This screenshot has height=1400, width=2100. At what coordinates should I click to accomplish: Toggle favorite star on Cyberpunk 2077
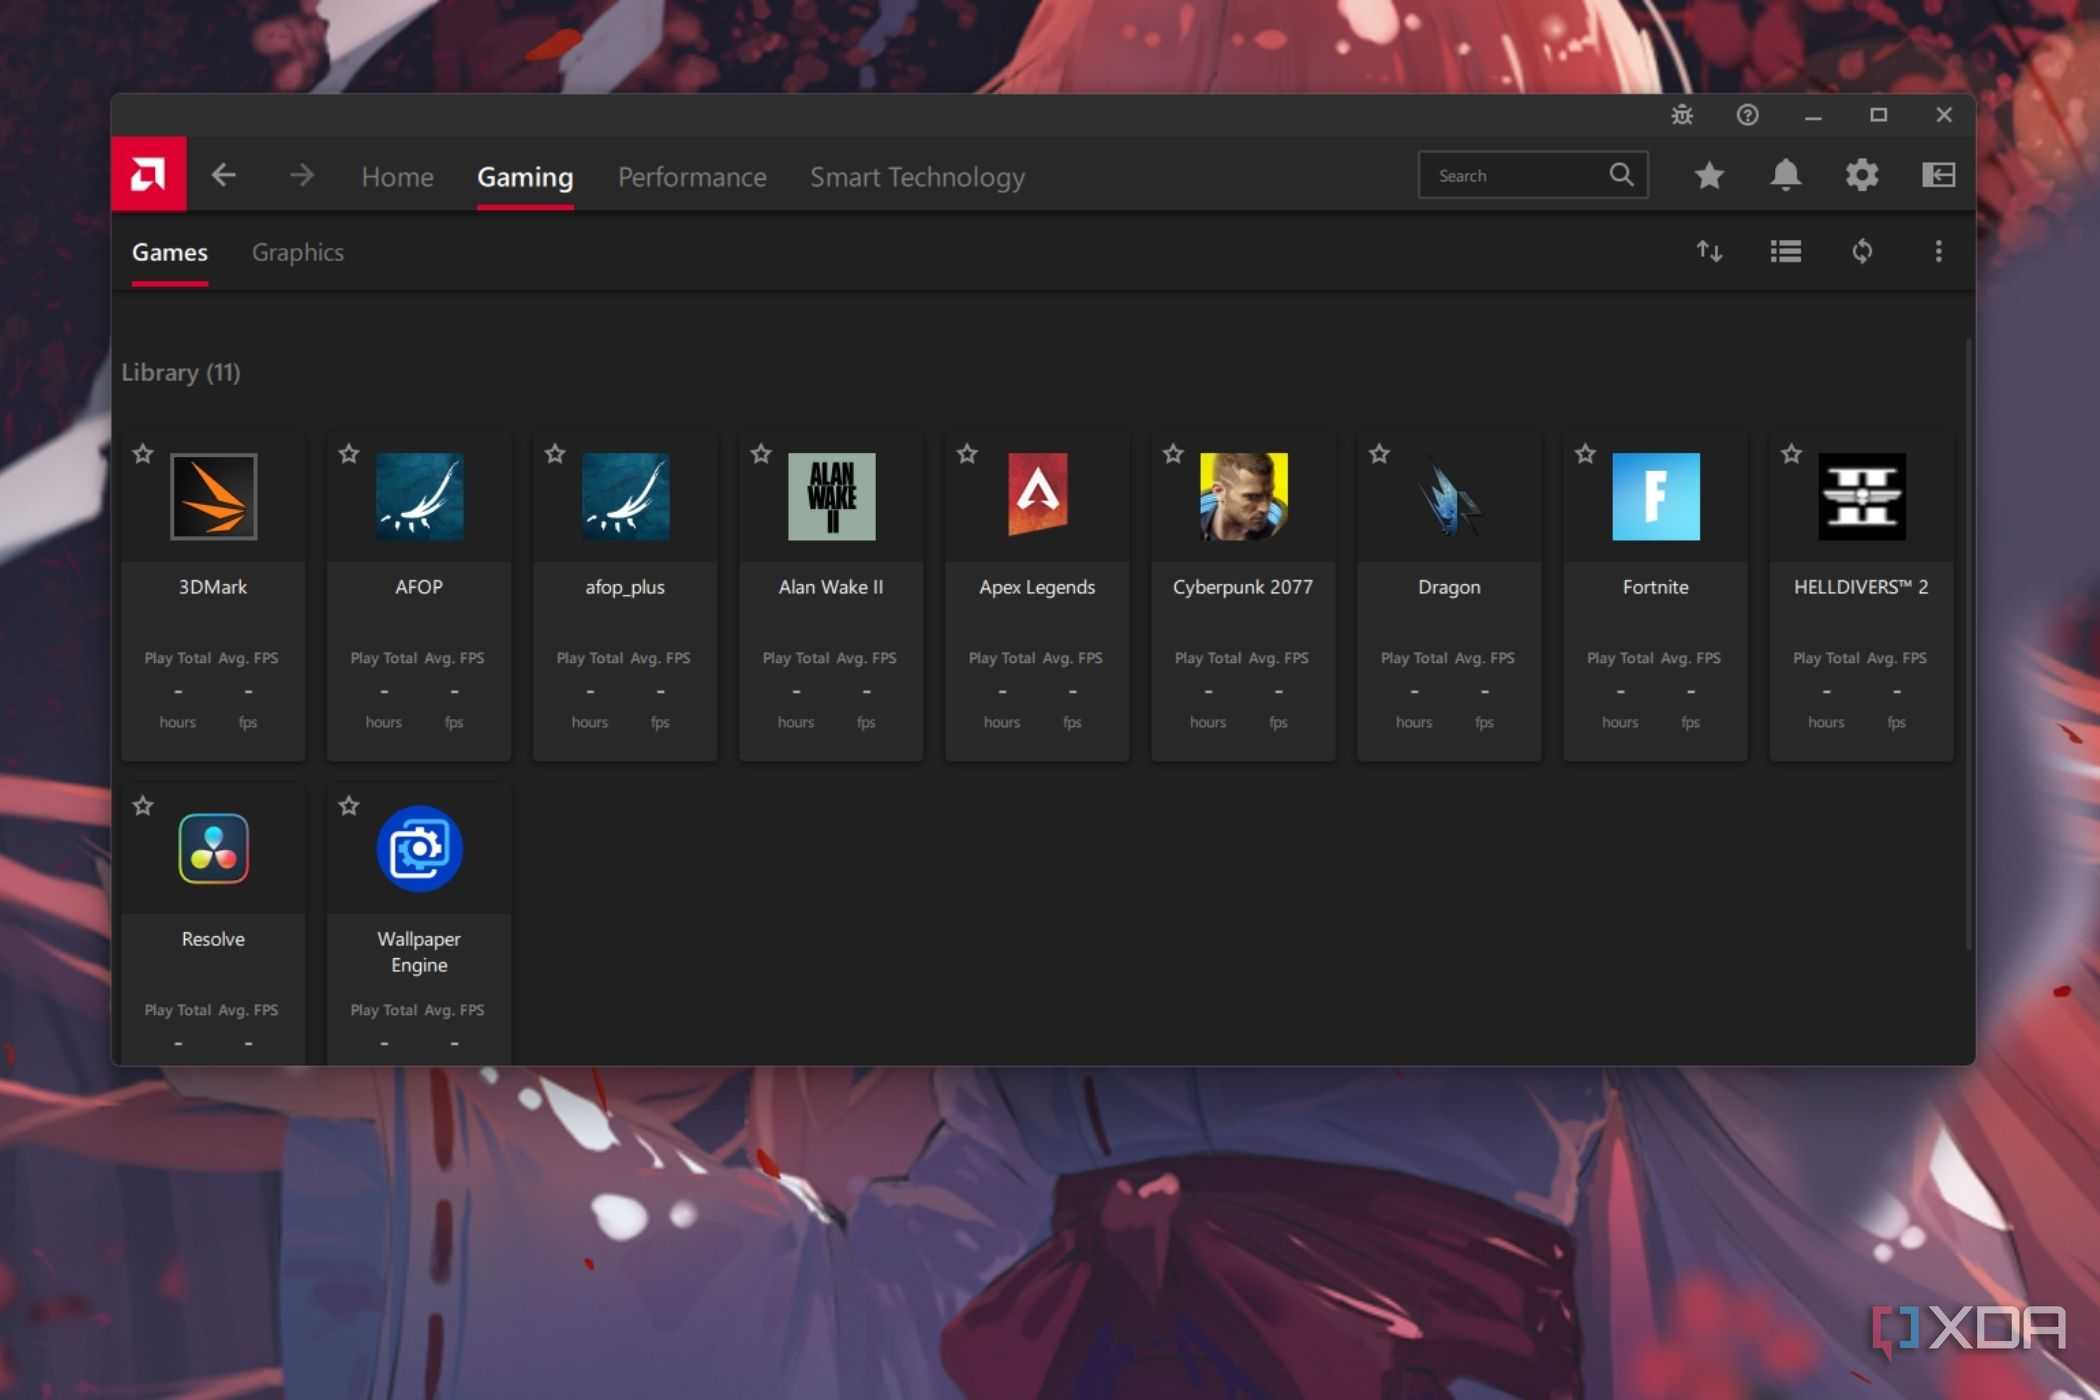click(x=1173, y=454)
